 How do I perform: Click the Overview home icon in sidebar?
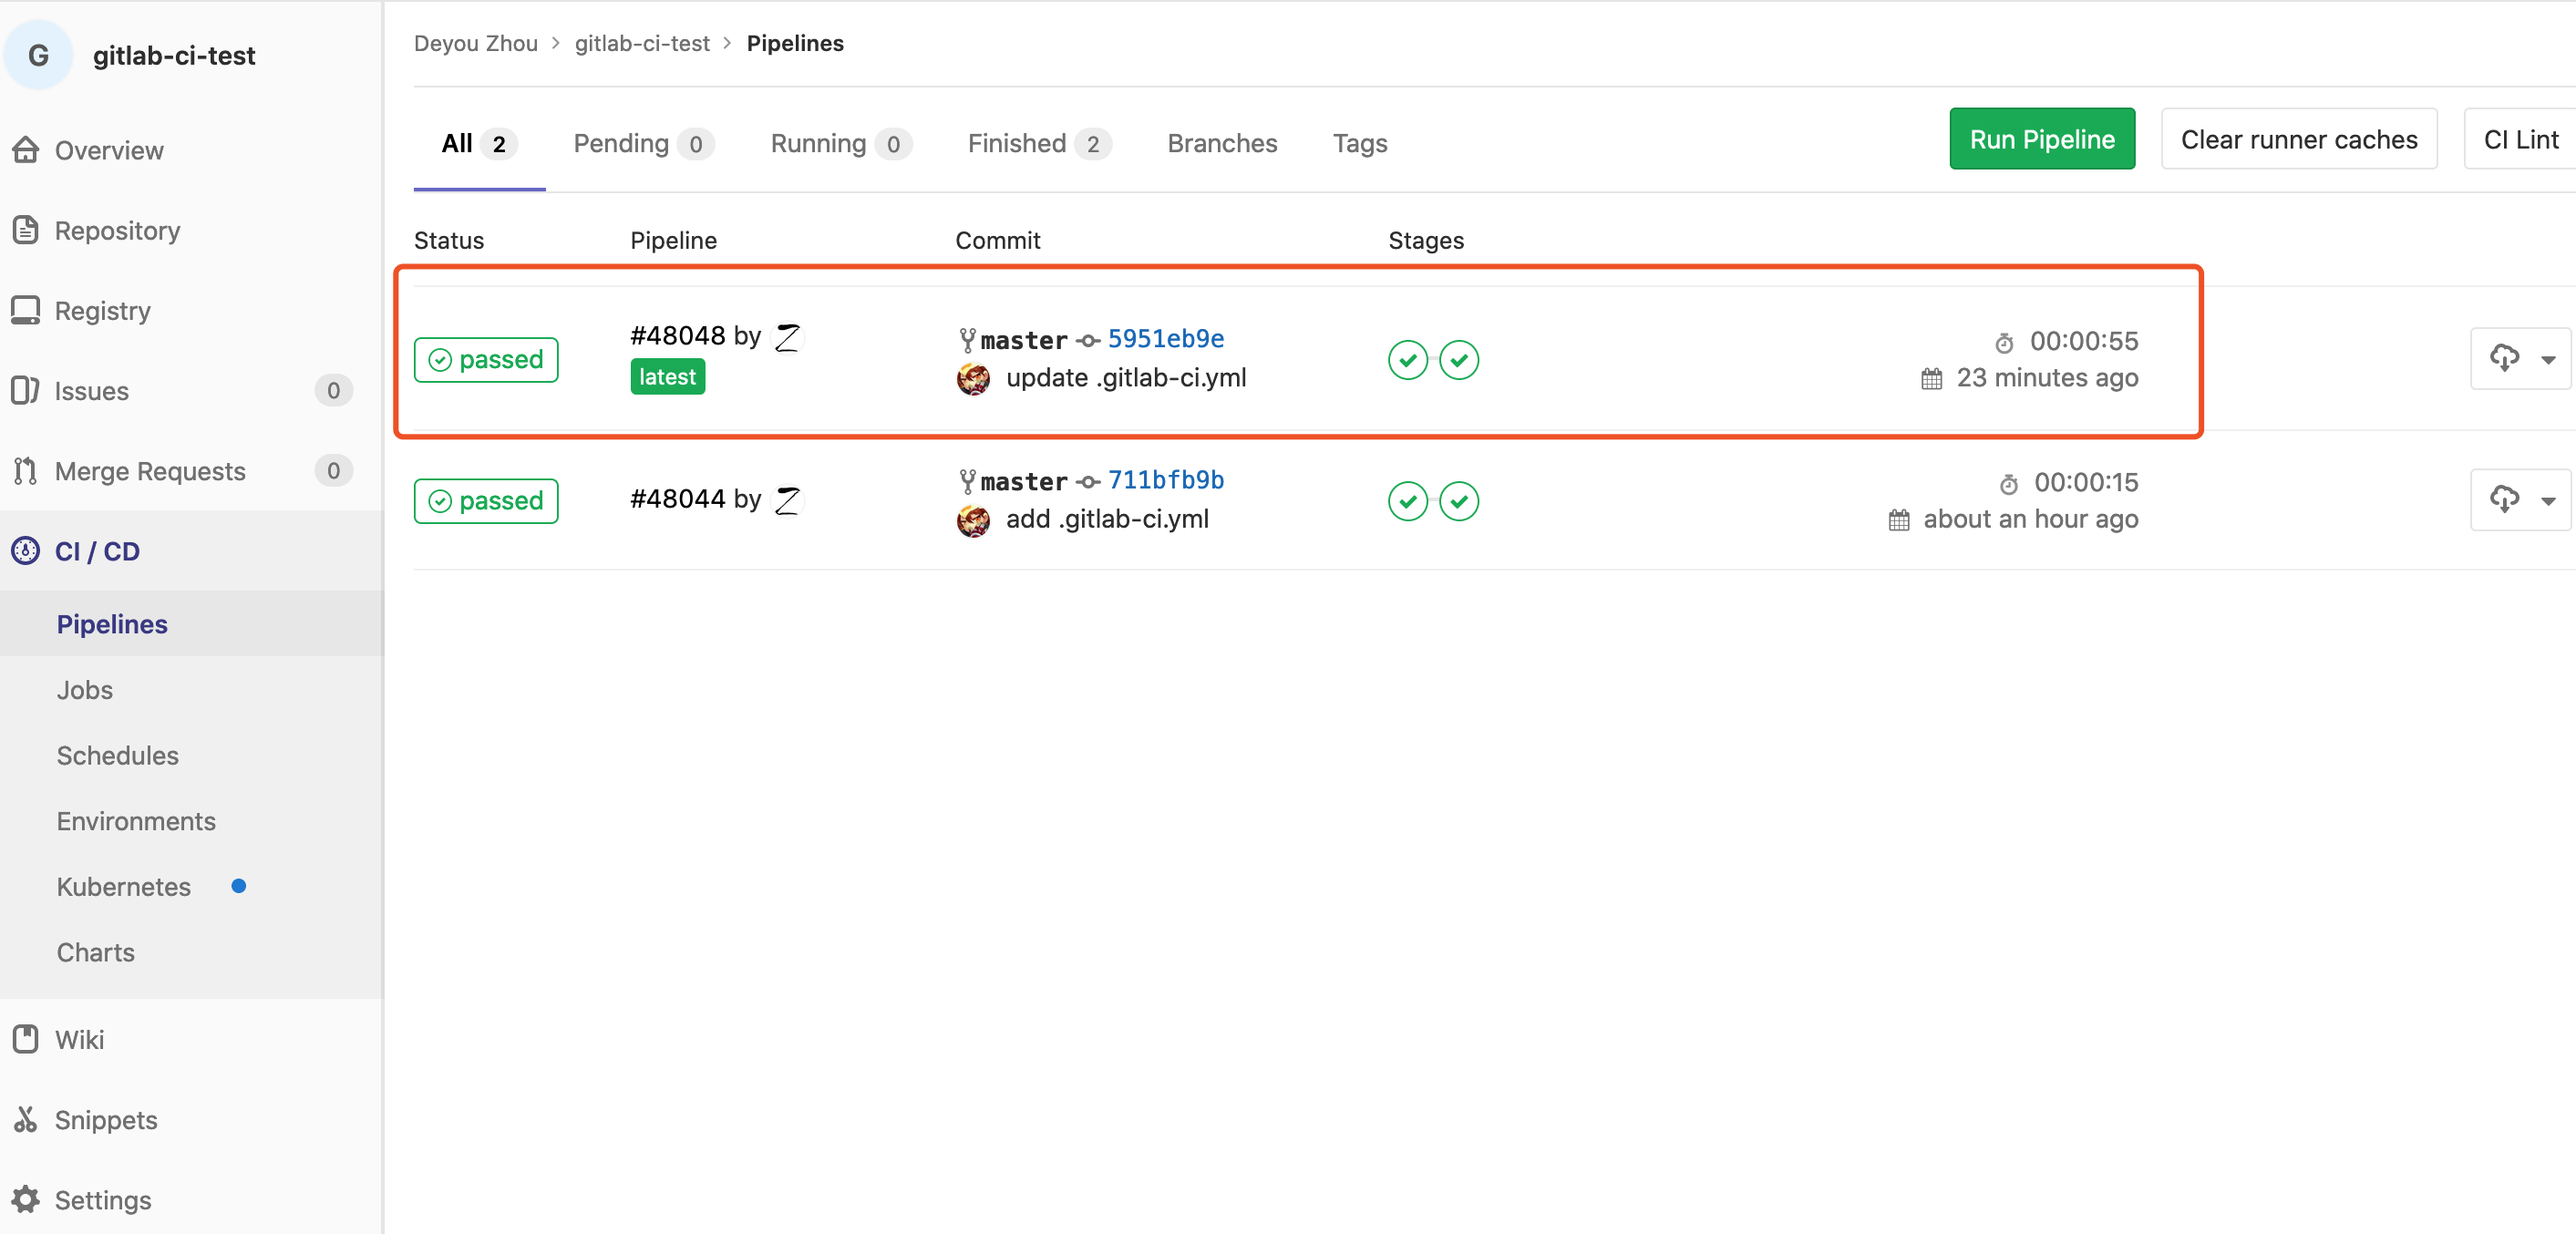26,150
